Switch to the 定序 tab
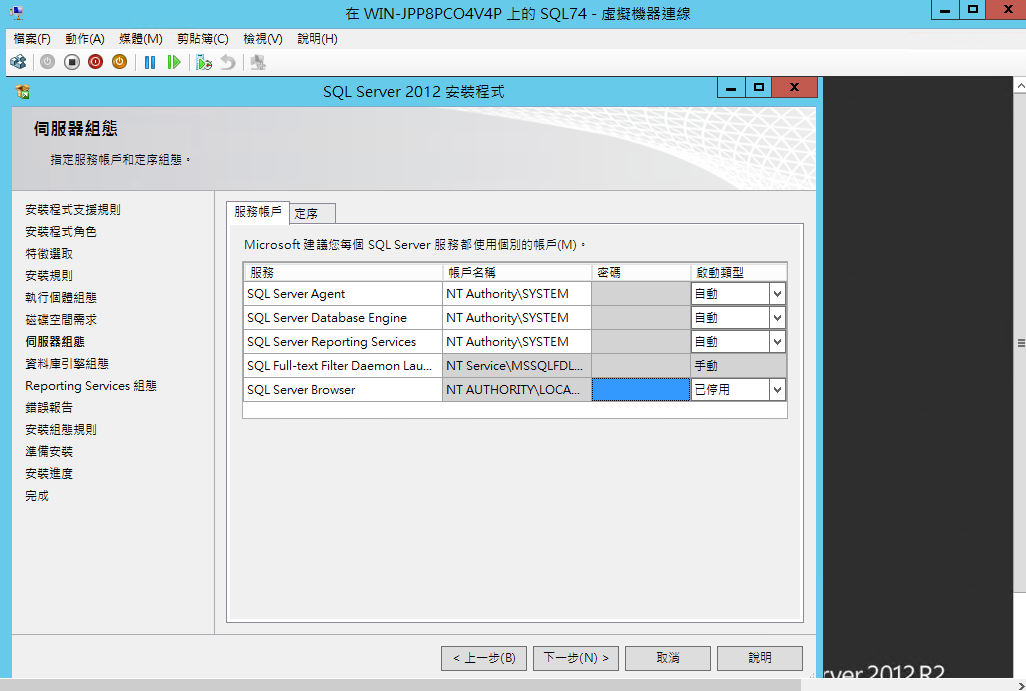 (x=312, y=213)
